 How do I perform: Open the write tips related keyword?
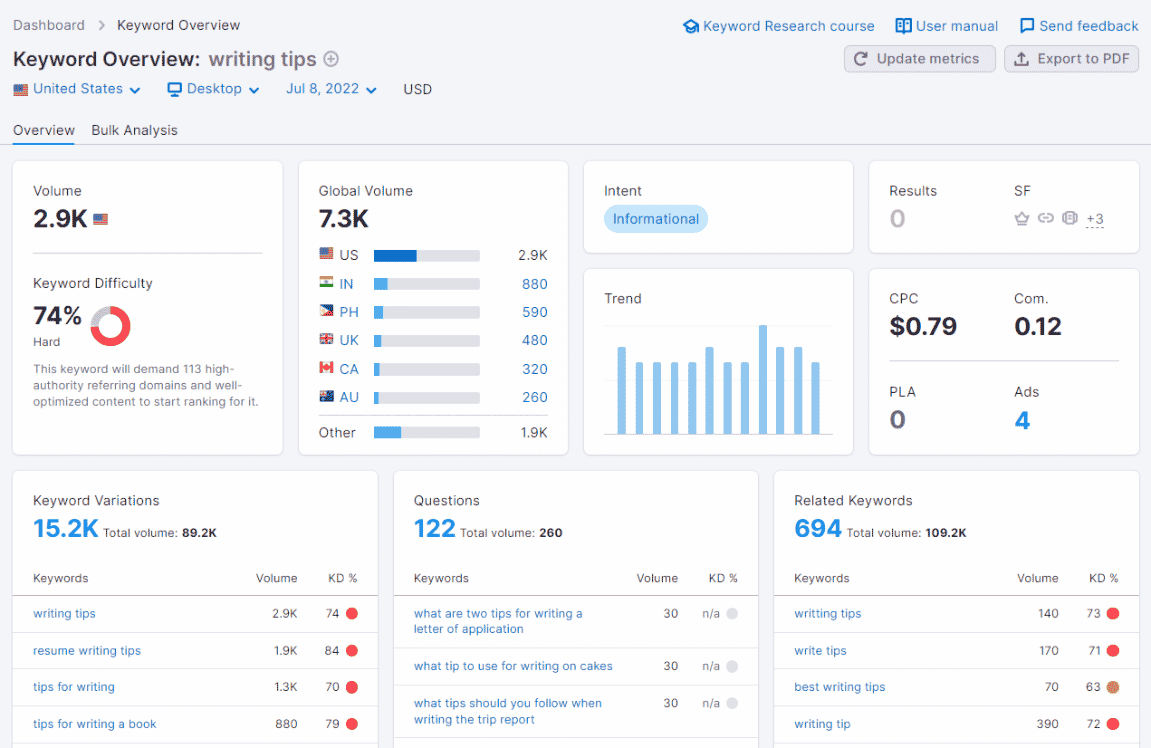pyautogui.click(x=820, y=650)
